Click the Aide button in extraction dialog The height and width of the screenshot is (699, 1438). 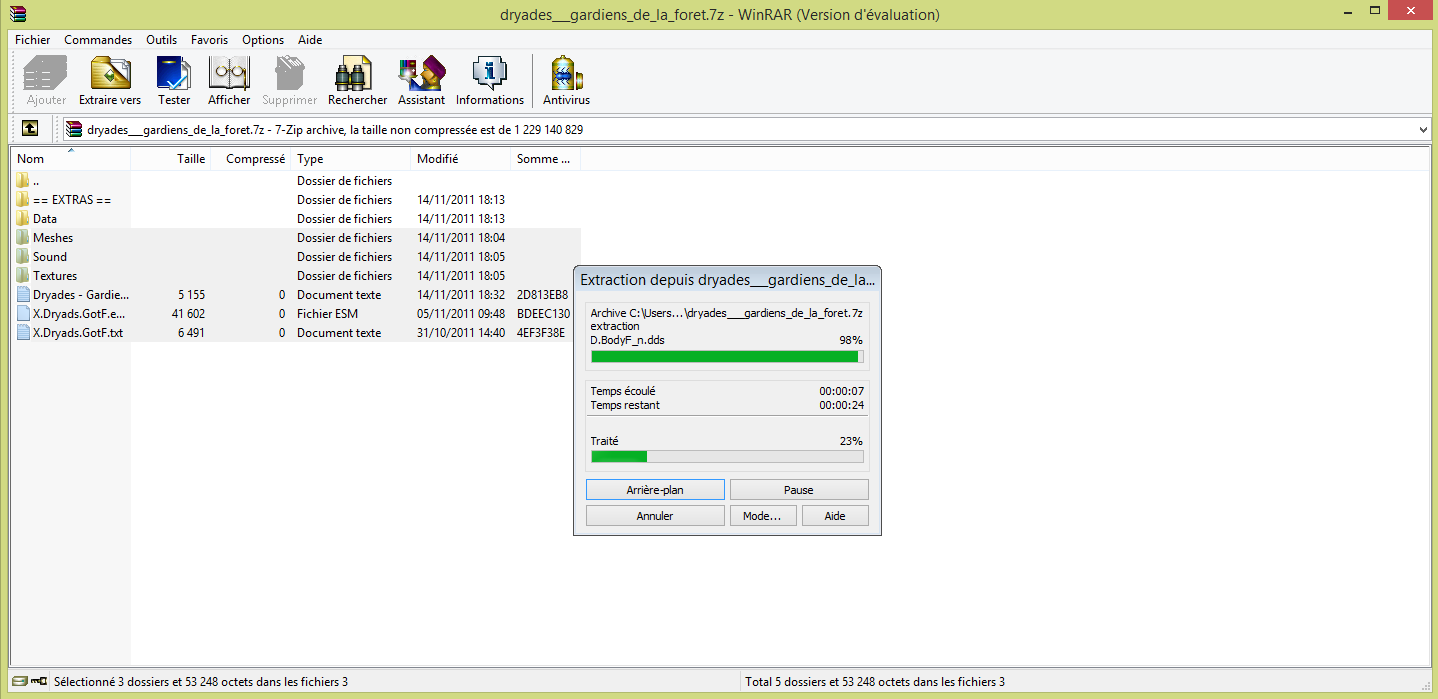coord(835,516)
